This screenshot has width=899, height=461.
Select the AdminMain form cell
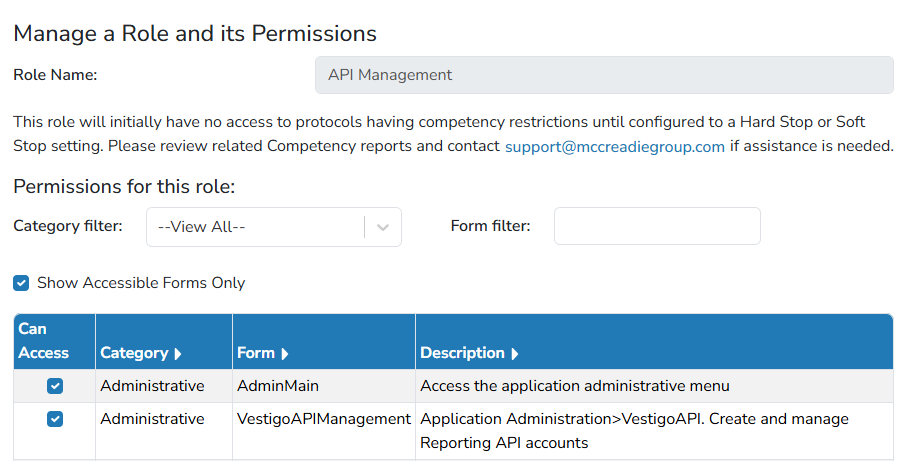pos(277,386)
